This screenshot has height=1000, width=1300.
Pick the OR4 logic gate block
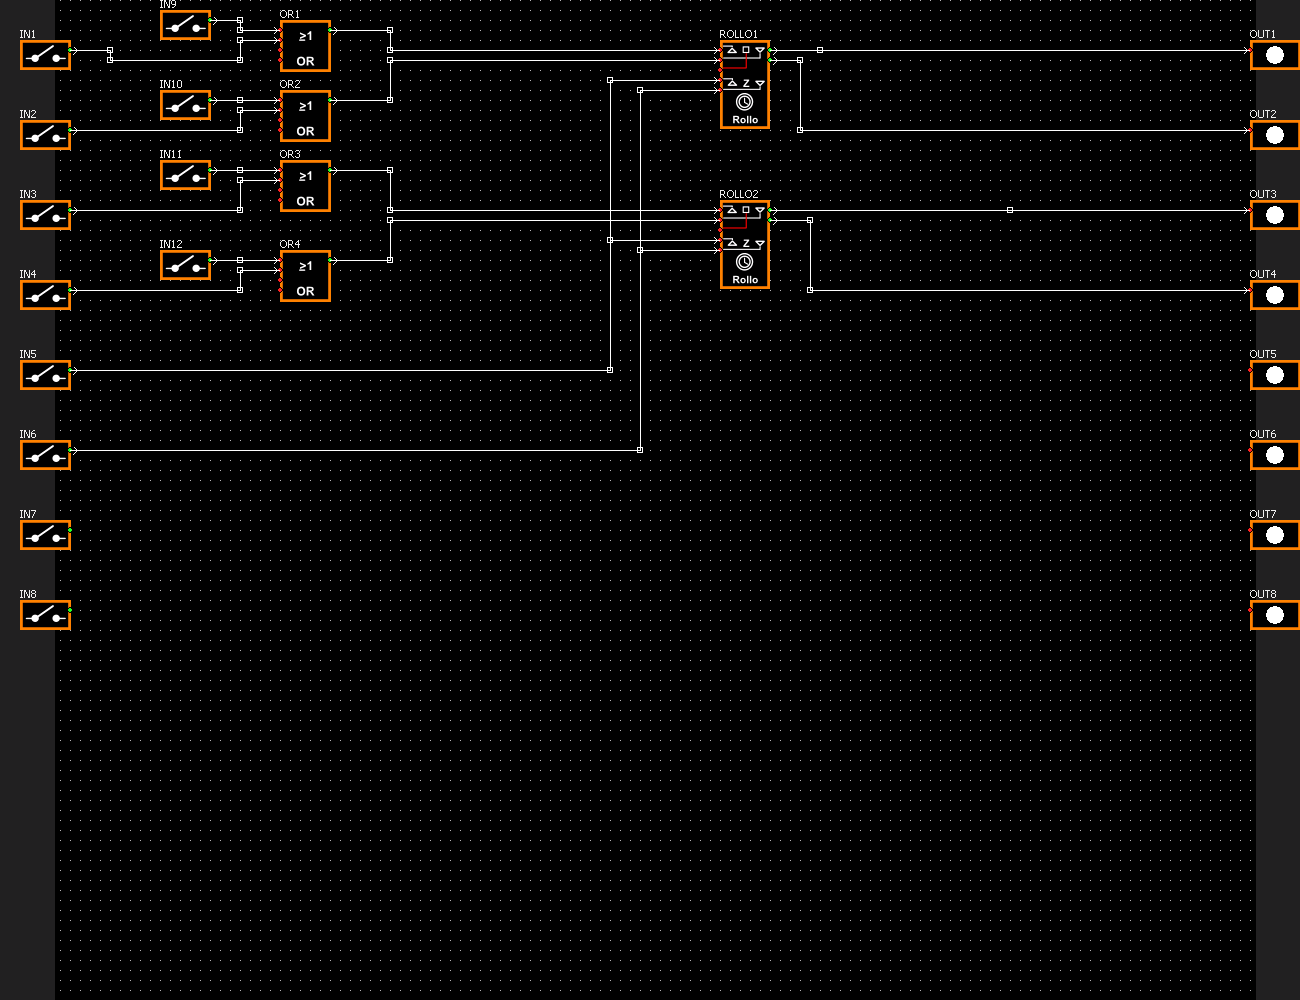tap(305, 277)
